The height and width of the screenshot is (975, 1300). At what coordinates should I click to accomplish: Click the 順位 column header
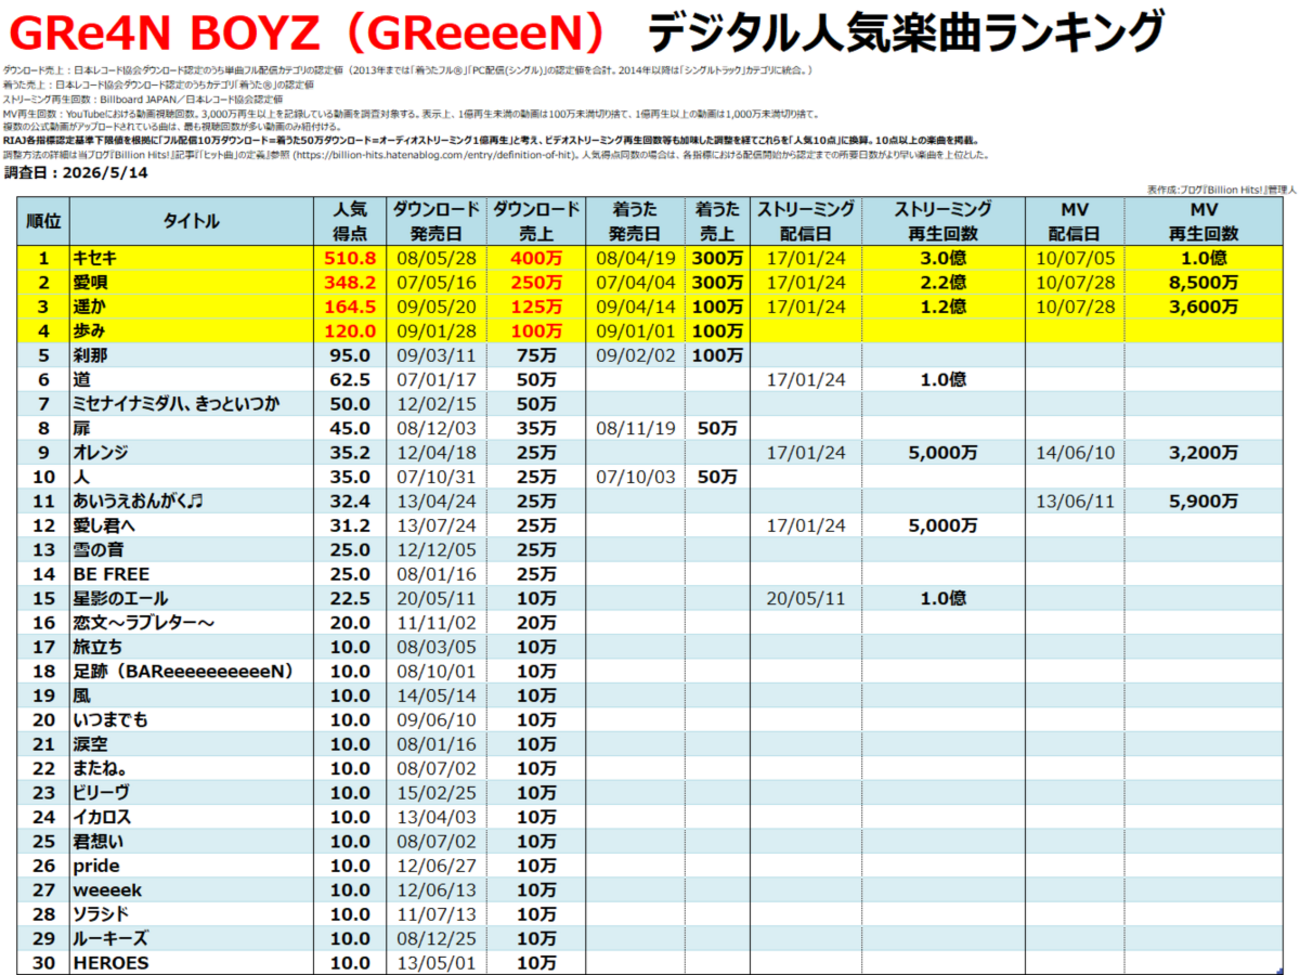point(43,221)
